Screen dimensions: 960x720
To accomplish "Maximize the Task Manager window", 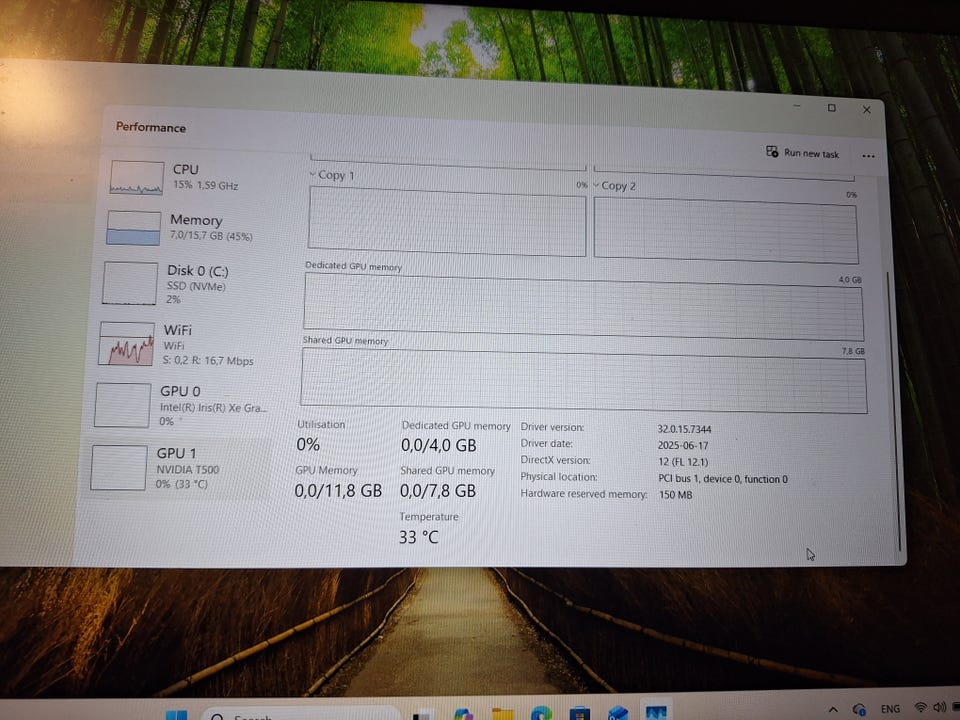I will (831, 108).
